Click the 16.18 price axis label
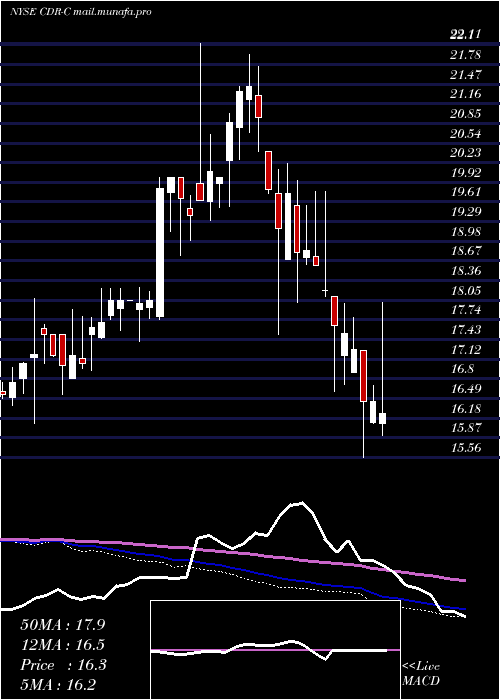The image size is (500, 700). click(466, 408)
